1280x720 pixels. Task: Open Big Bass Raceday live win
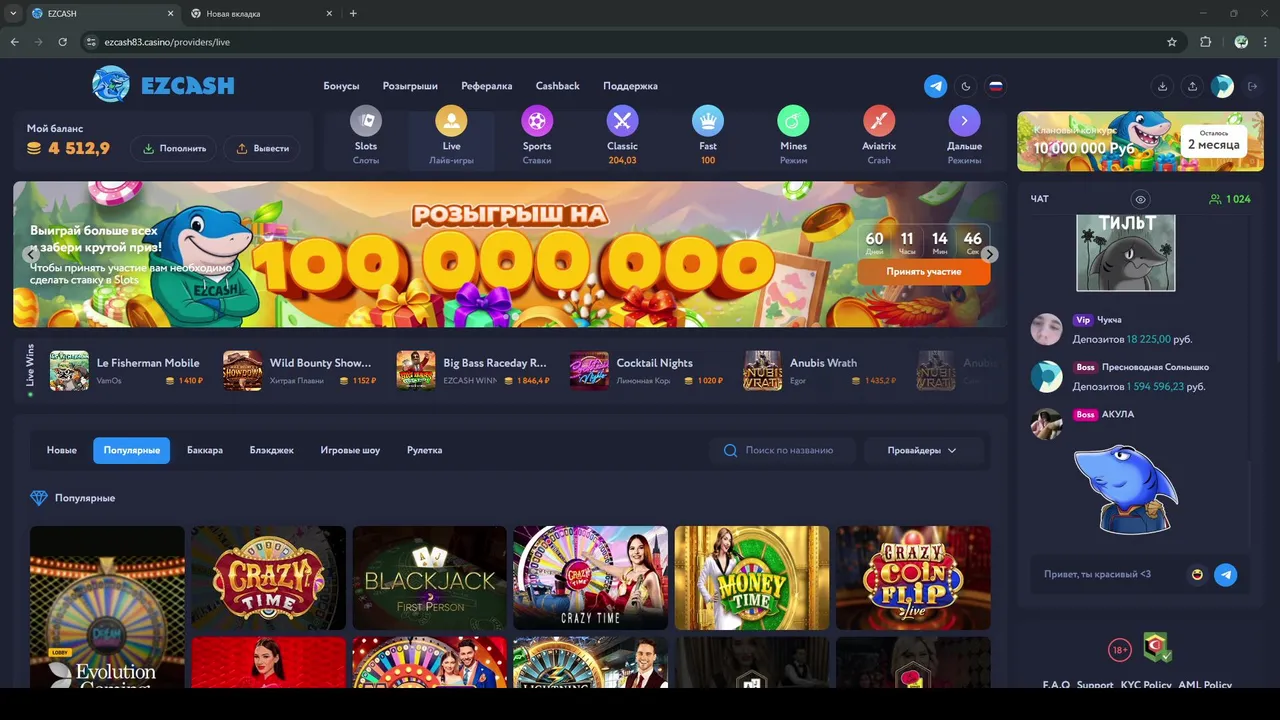pyautogui.click(x=474, y=370)
